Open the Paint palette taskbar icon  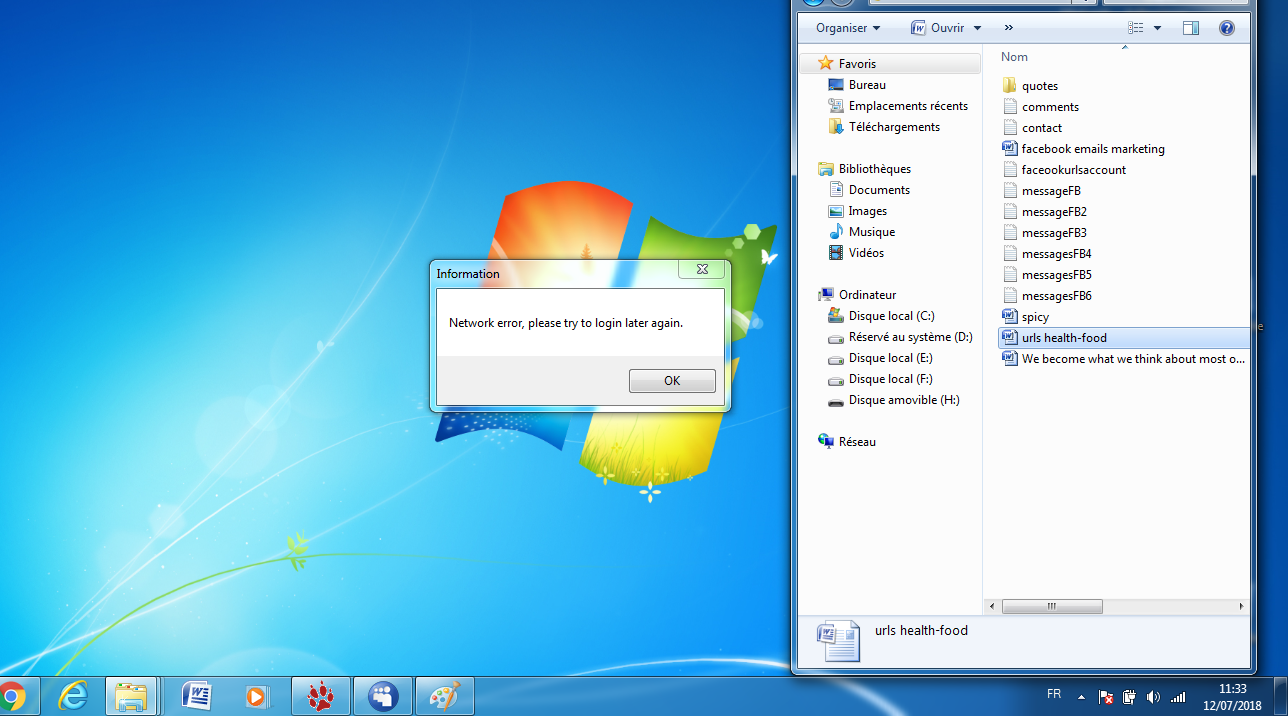(443, 696)
